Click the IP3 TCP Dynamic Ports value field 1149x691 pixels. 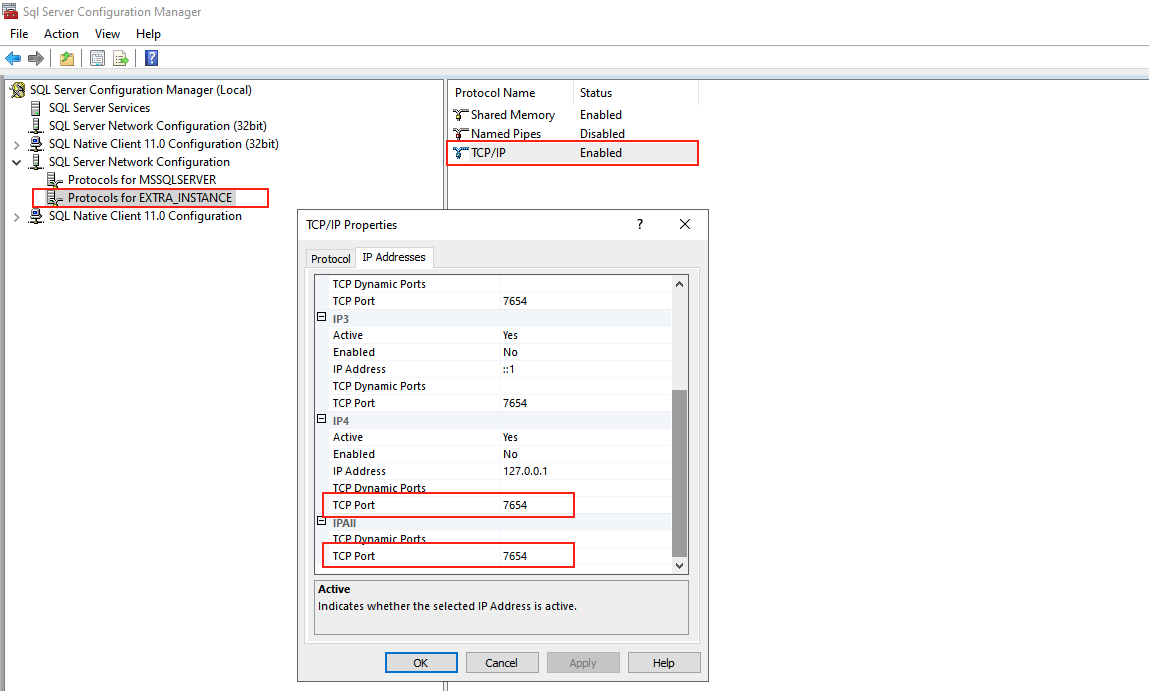pos(585,386)
